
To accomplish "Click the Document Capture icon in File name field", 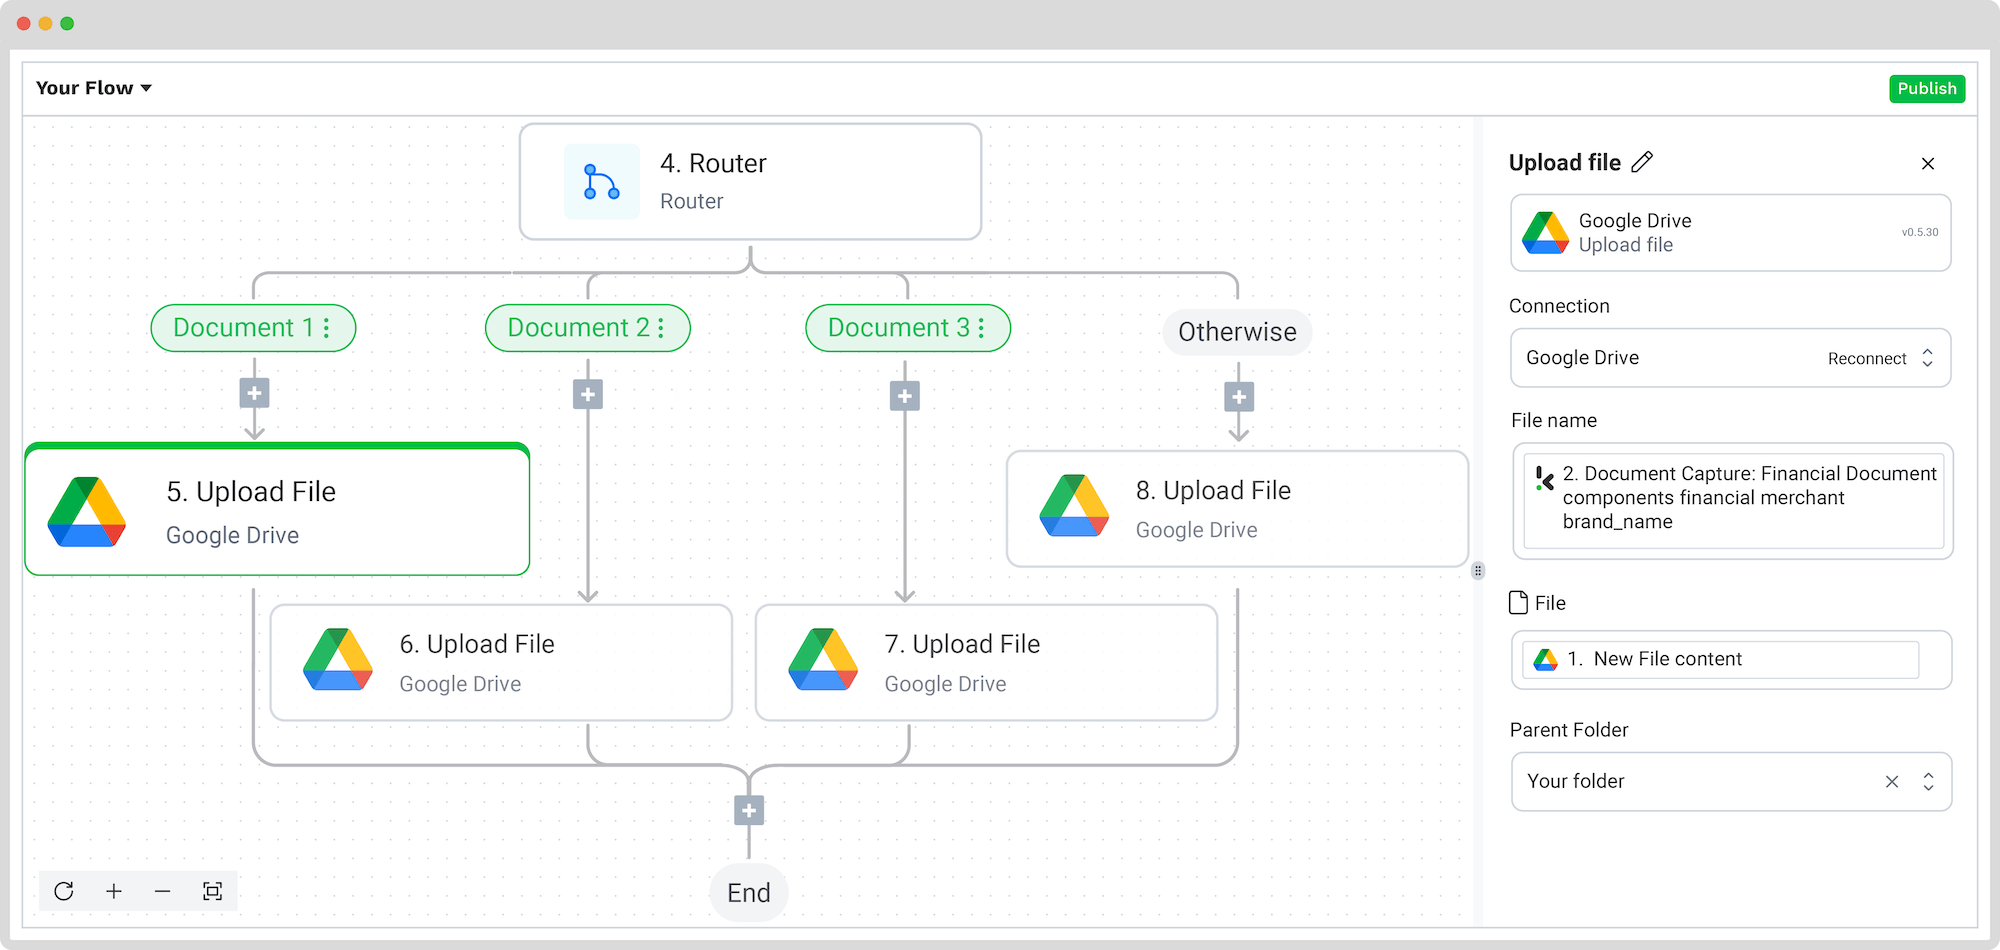I will pyautogui.click(x=1545, y=479).
